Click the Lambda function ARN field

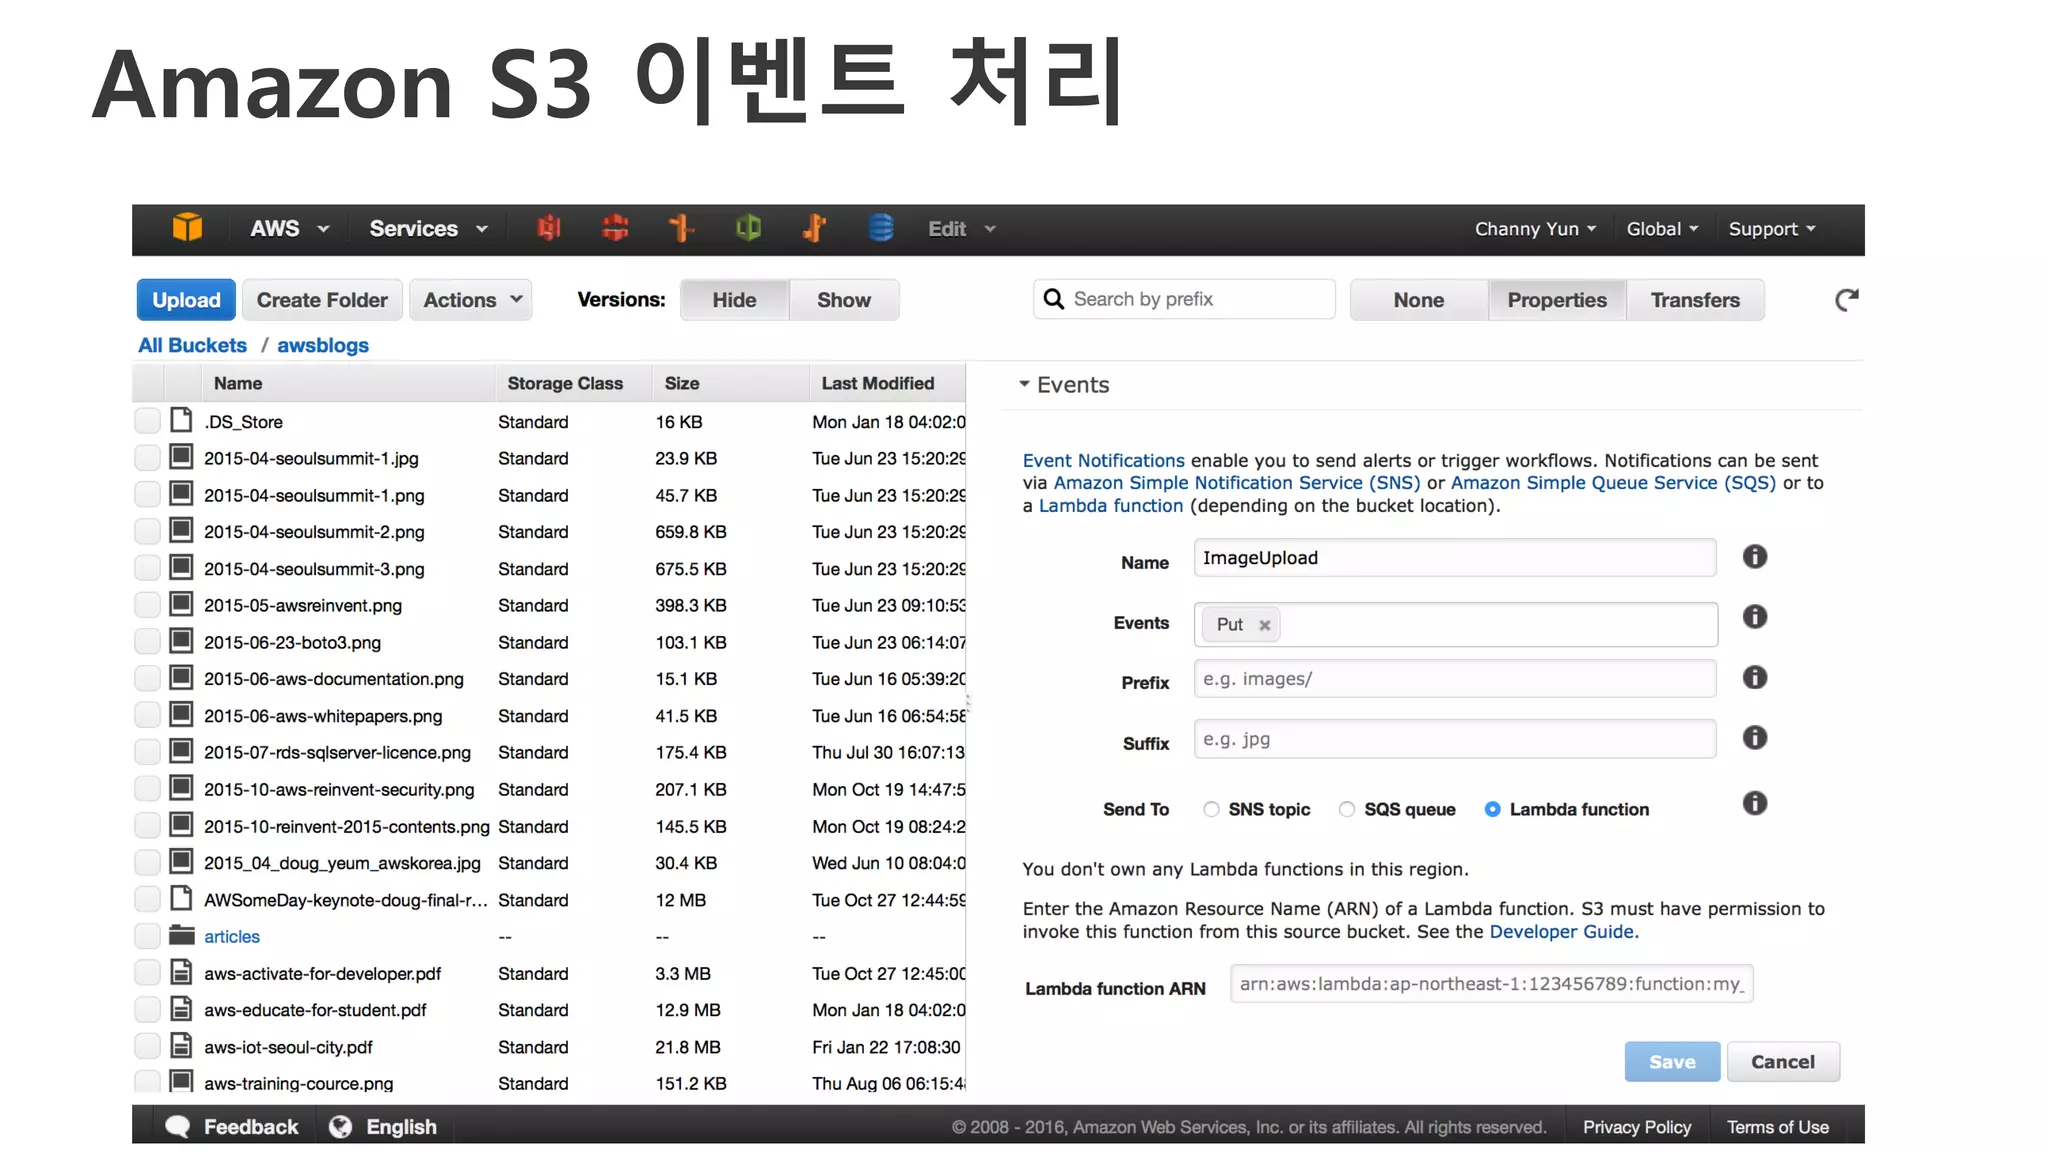tap(1490, 984)
